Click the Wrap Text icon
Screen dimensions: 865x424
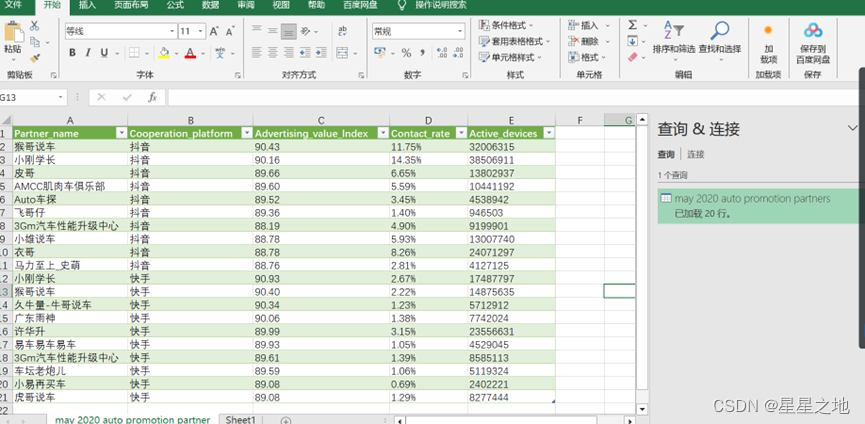(x=343, y=31)
